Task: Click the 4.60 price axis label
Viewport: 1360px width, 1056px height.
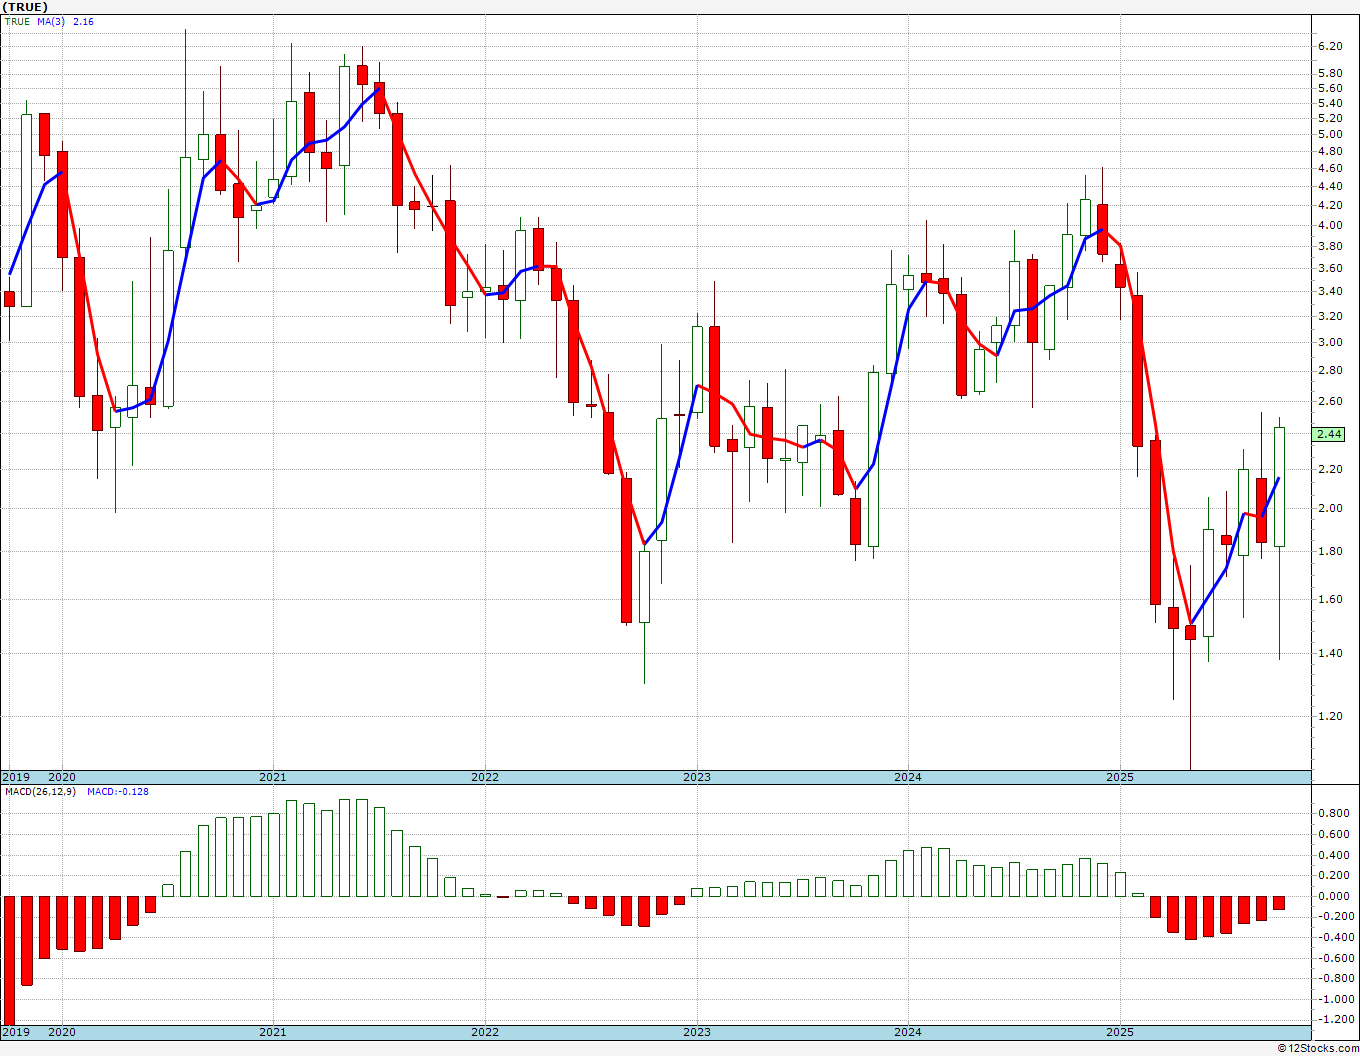Action: click(1330, 168)
